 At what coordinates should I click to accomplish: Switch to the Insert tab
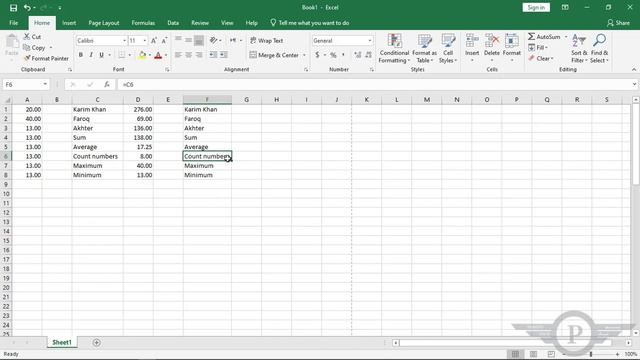(x=69, y=23)
